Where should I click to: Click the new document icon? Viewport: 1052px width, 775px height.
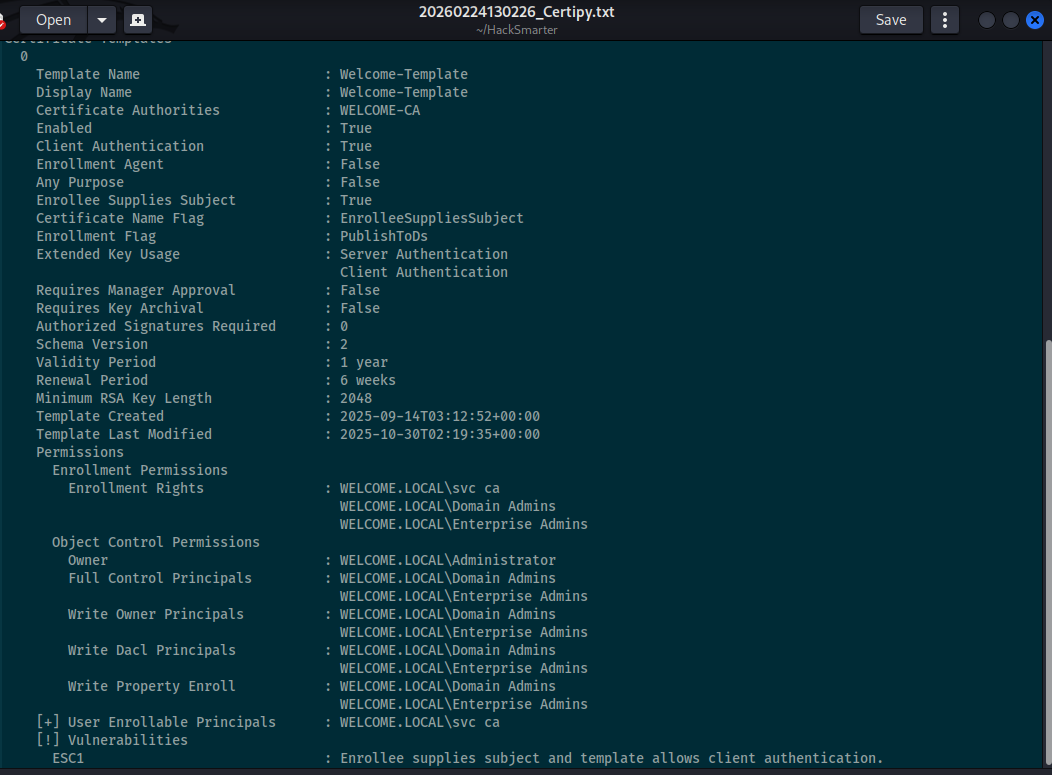point(137,20)
